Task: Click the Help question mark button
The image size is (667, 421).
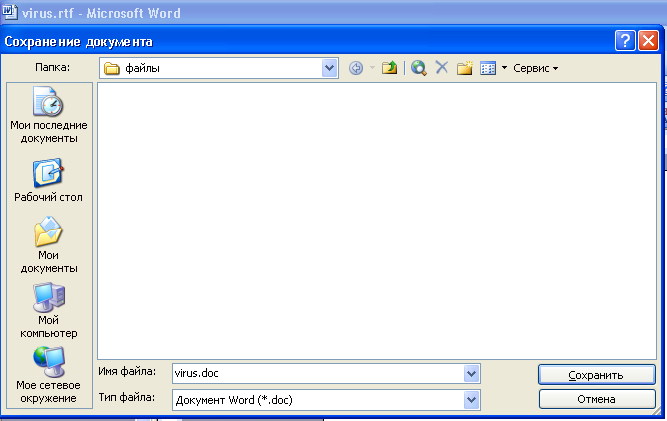Action: (625, 41)
